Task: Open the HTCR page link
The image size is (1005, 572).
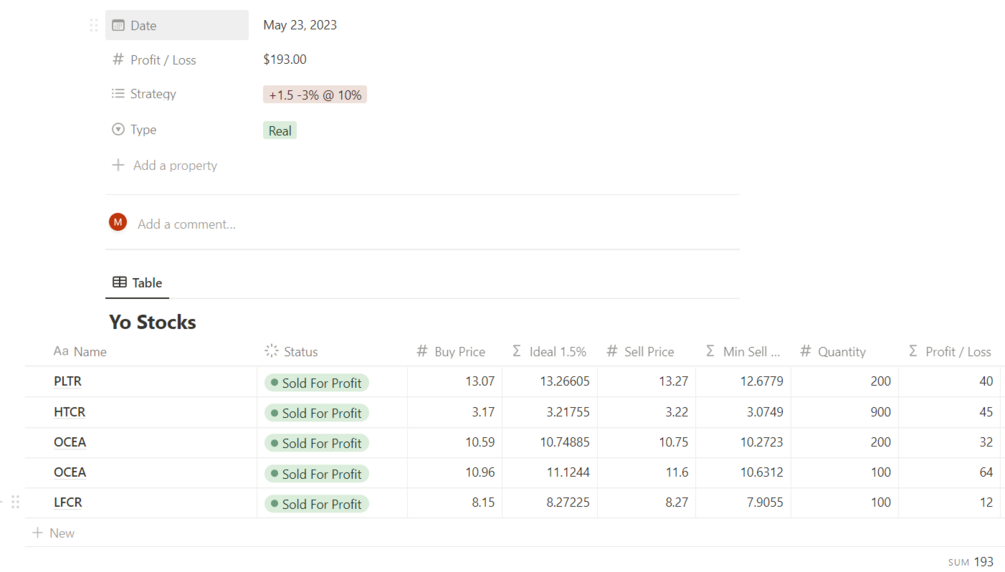Action: point(70,412)
